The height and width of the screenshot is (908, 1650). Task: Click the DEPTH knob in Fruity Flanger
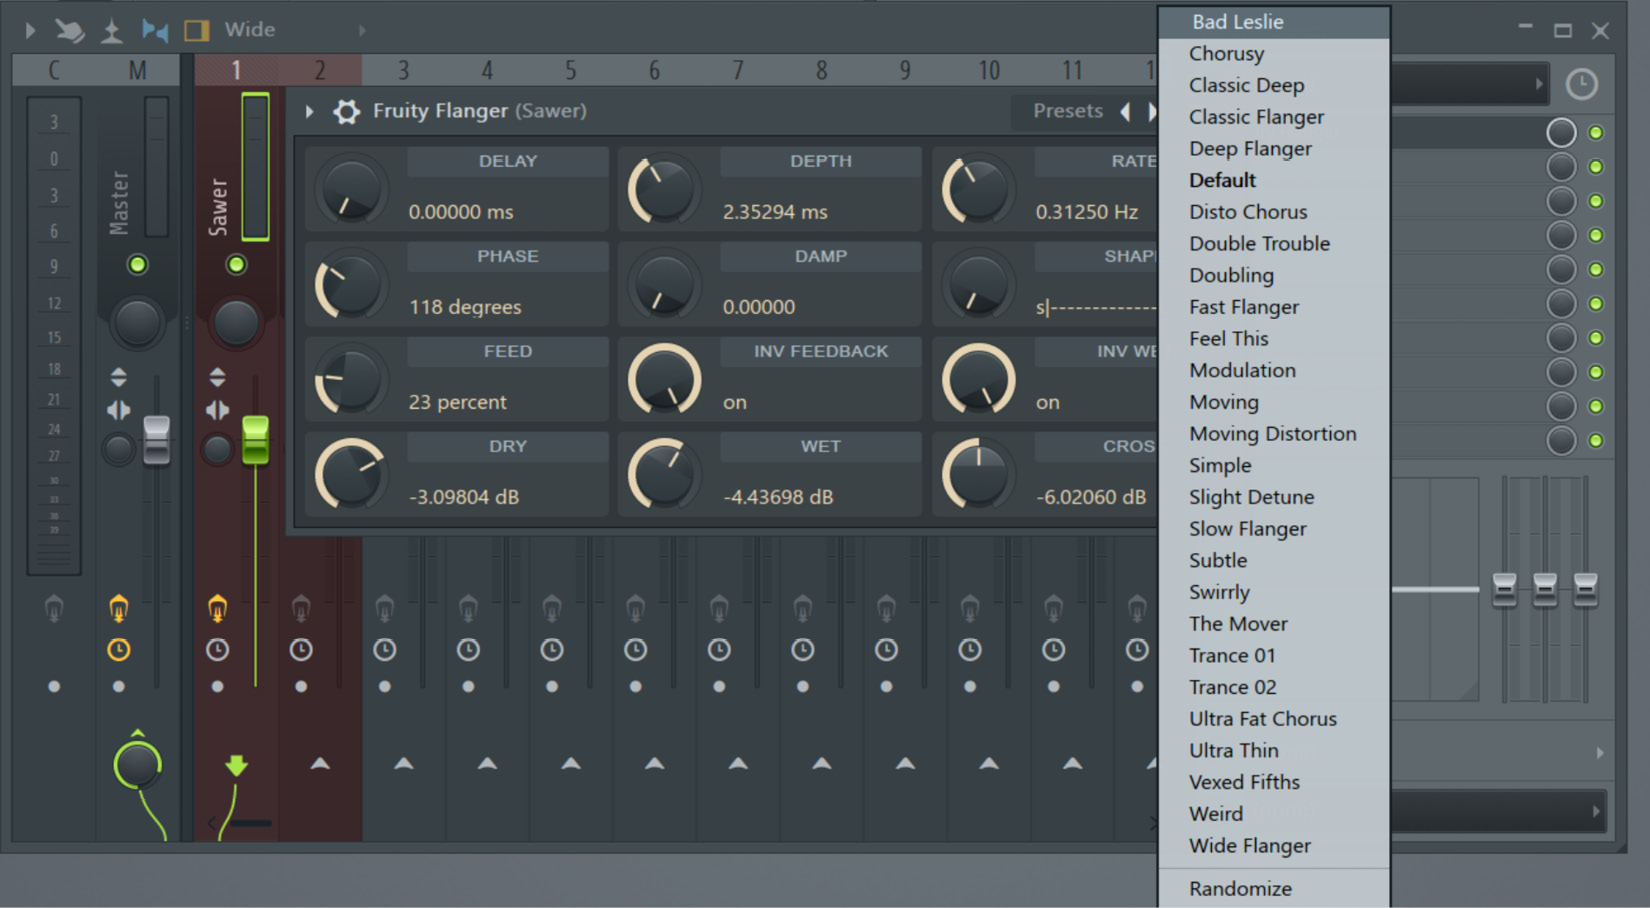662,190
